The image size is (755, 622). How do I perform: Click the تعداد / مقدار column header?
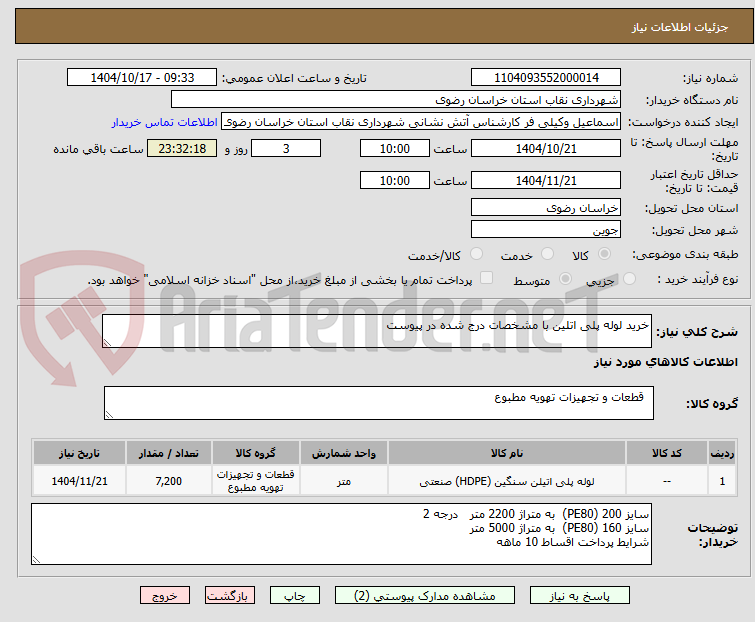(x=169, y=453)
